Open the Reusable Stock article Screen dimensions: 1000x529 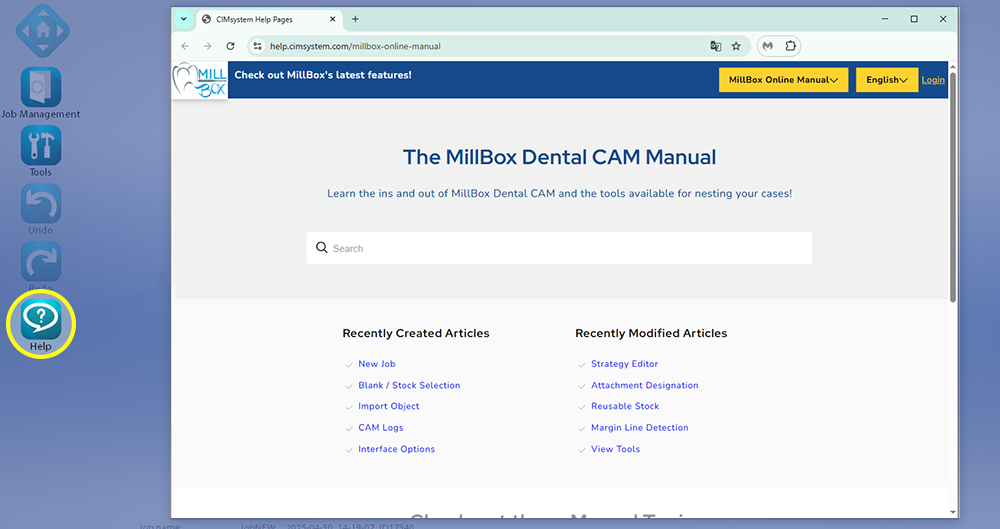point(624,406)
